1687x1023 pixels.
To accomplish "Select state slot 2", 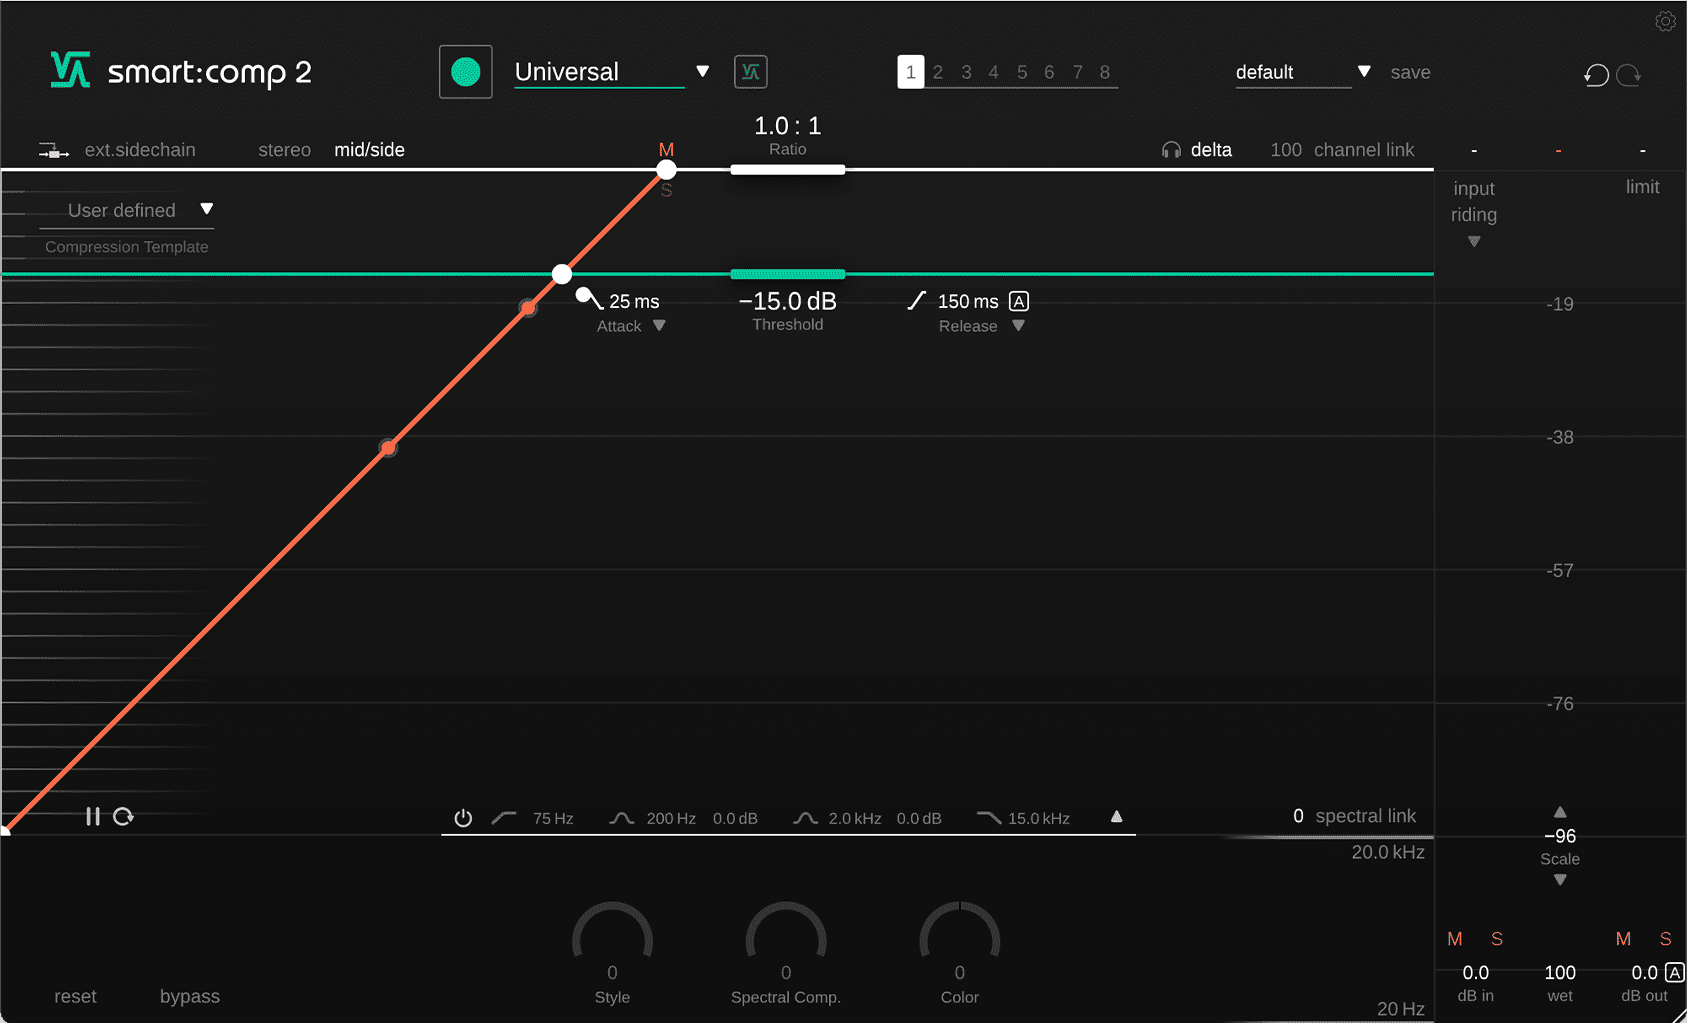I will click(x=938, y=72).
